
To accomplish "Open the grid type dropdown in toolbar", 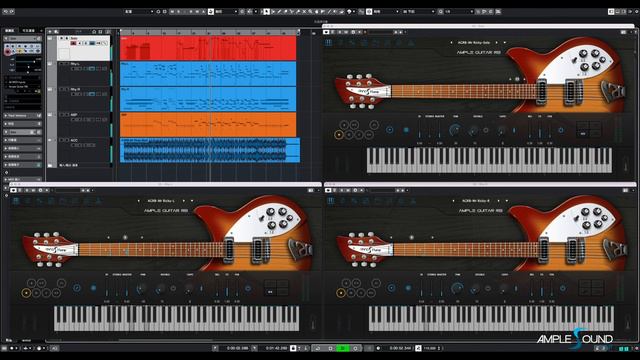I will click(419, 12).
